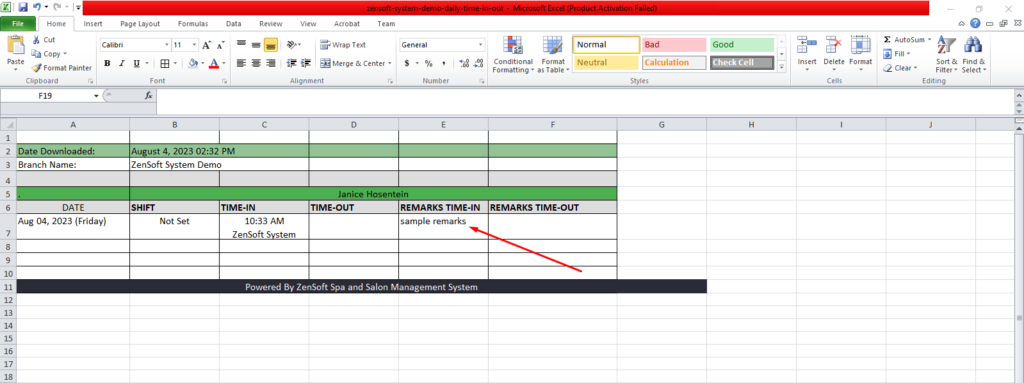The image size is (1024, 383).
Task: Open Find & Select binoculars menu
Action: pos(974,54)
